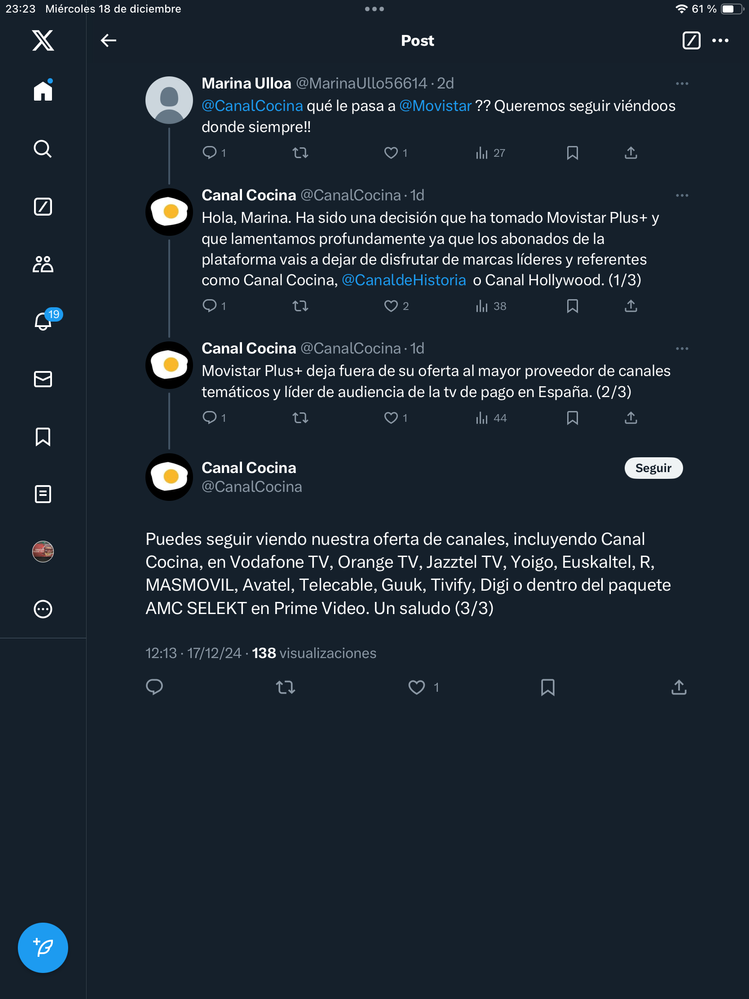This screenshot has height=999, width=749.
Task: Open Notifications bell with 19 badge
Action: pyautogui.click(x=43, y=321)
